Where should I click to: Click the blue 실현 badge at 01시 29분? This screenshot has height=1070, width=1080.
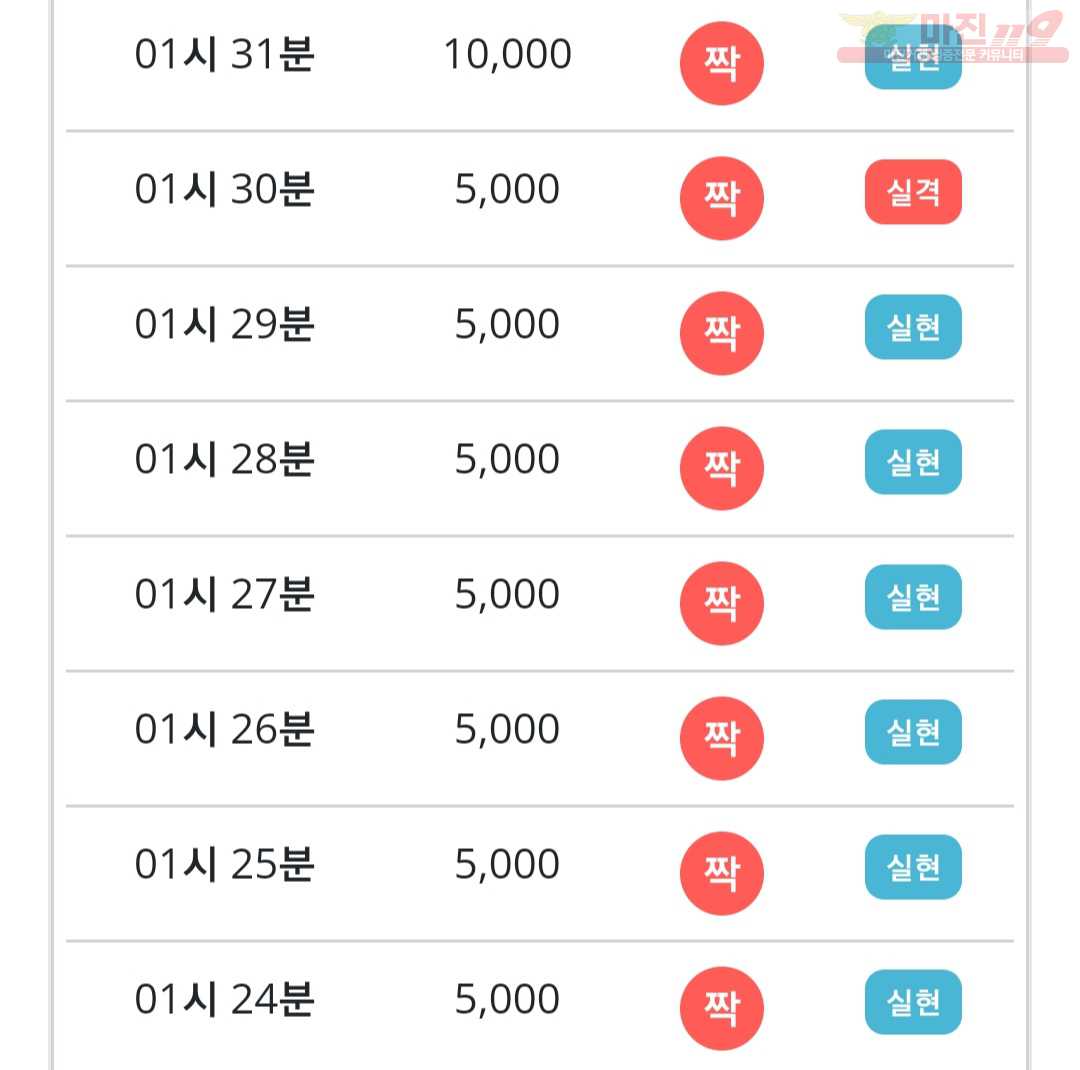[913, 327]
